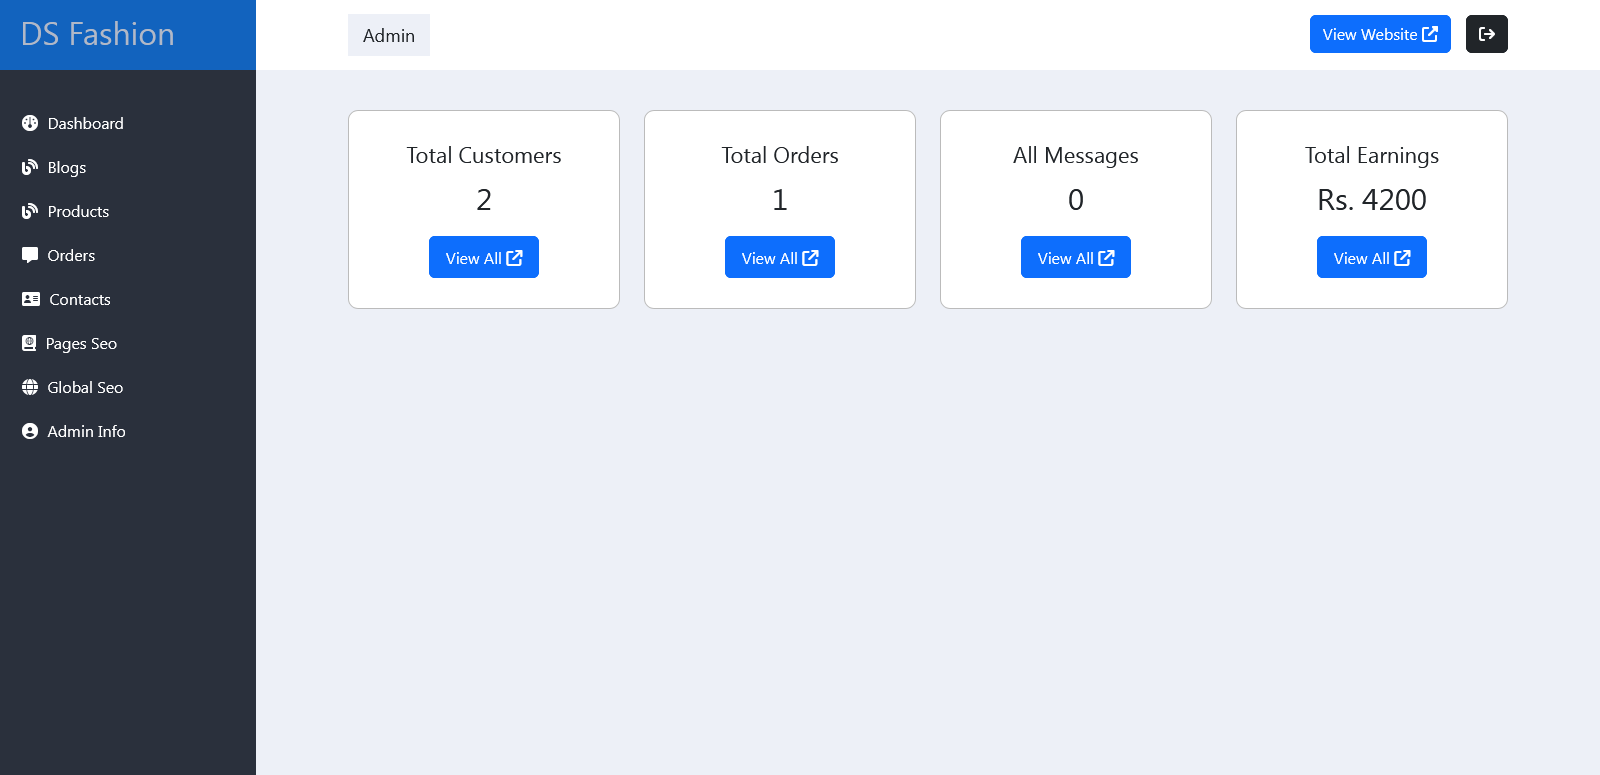1600x775 pixels.
Task: Click the Pages Seo icon in sidebar
Action: (x=29, y=343)
